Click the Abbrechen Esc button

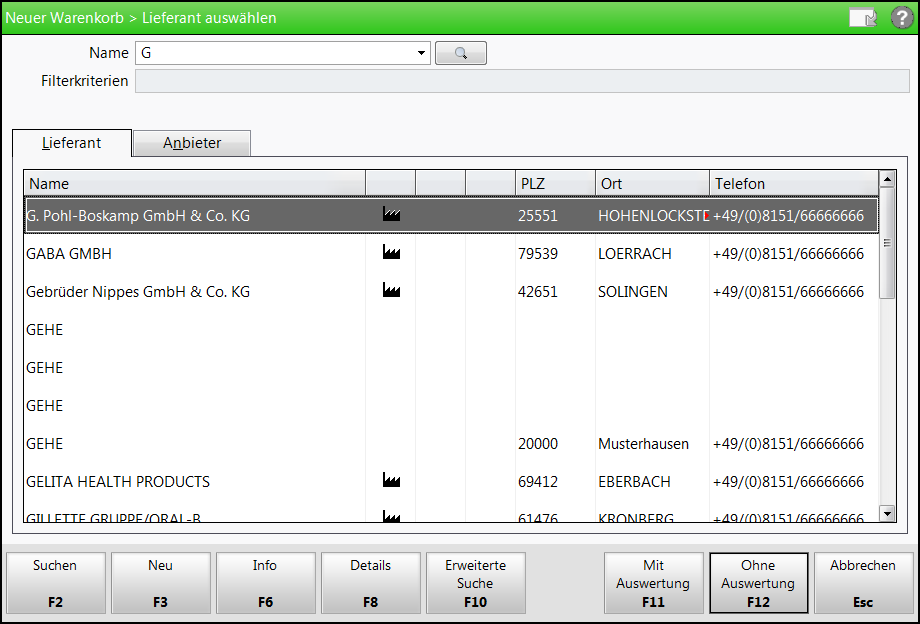(x=863, y=583)
